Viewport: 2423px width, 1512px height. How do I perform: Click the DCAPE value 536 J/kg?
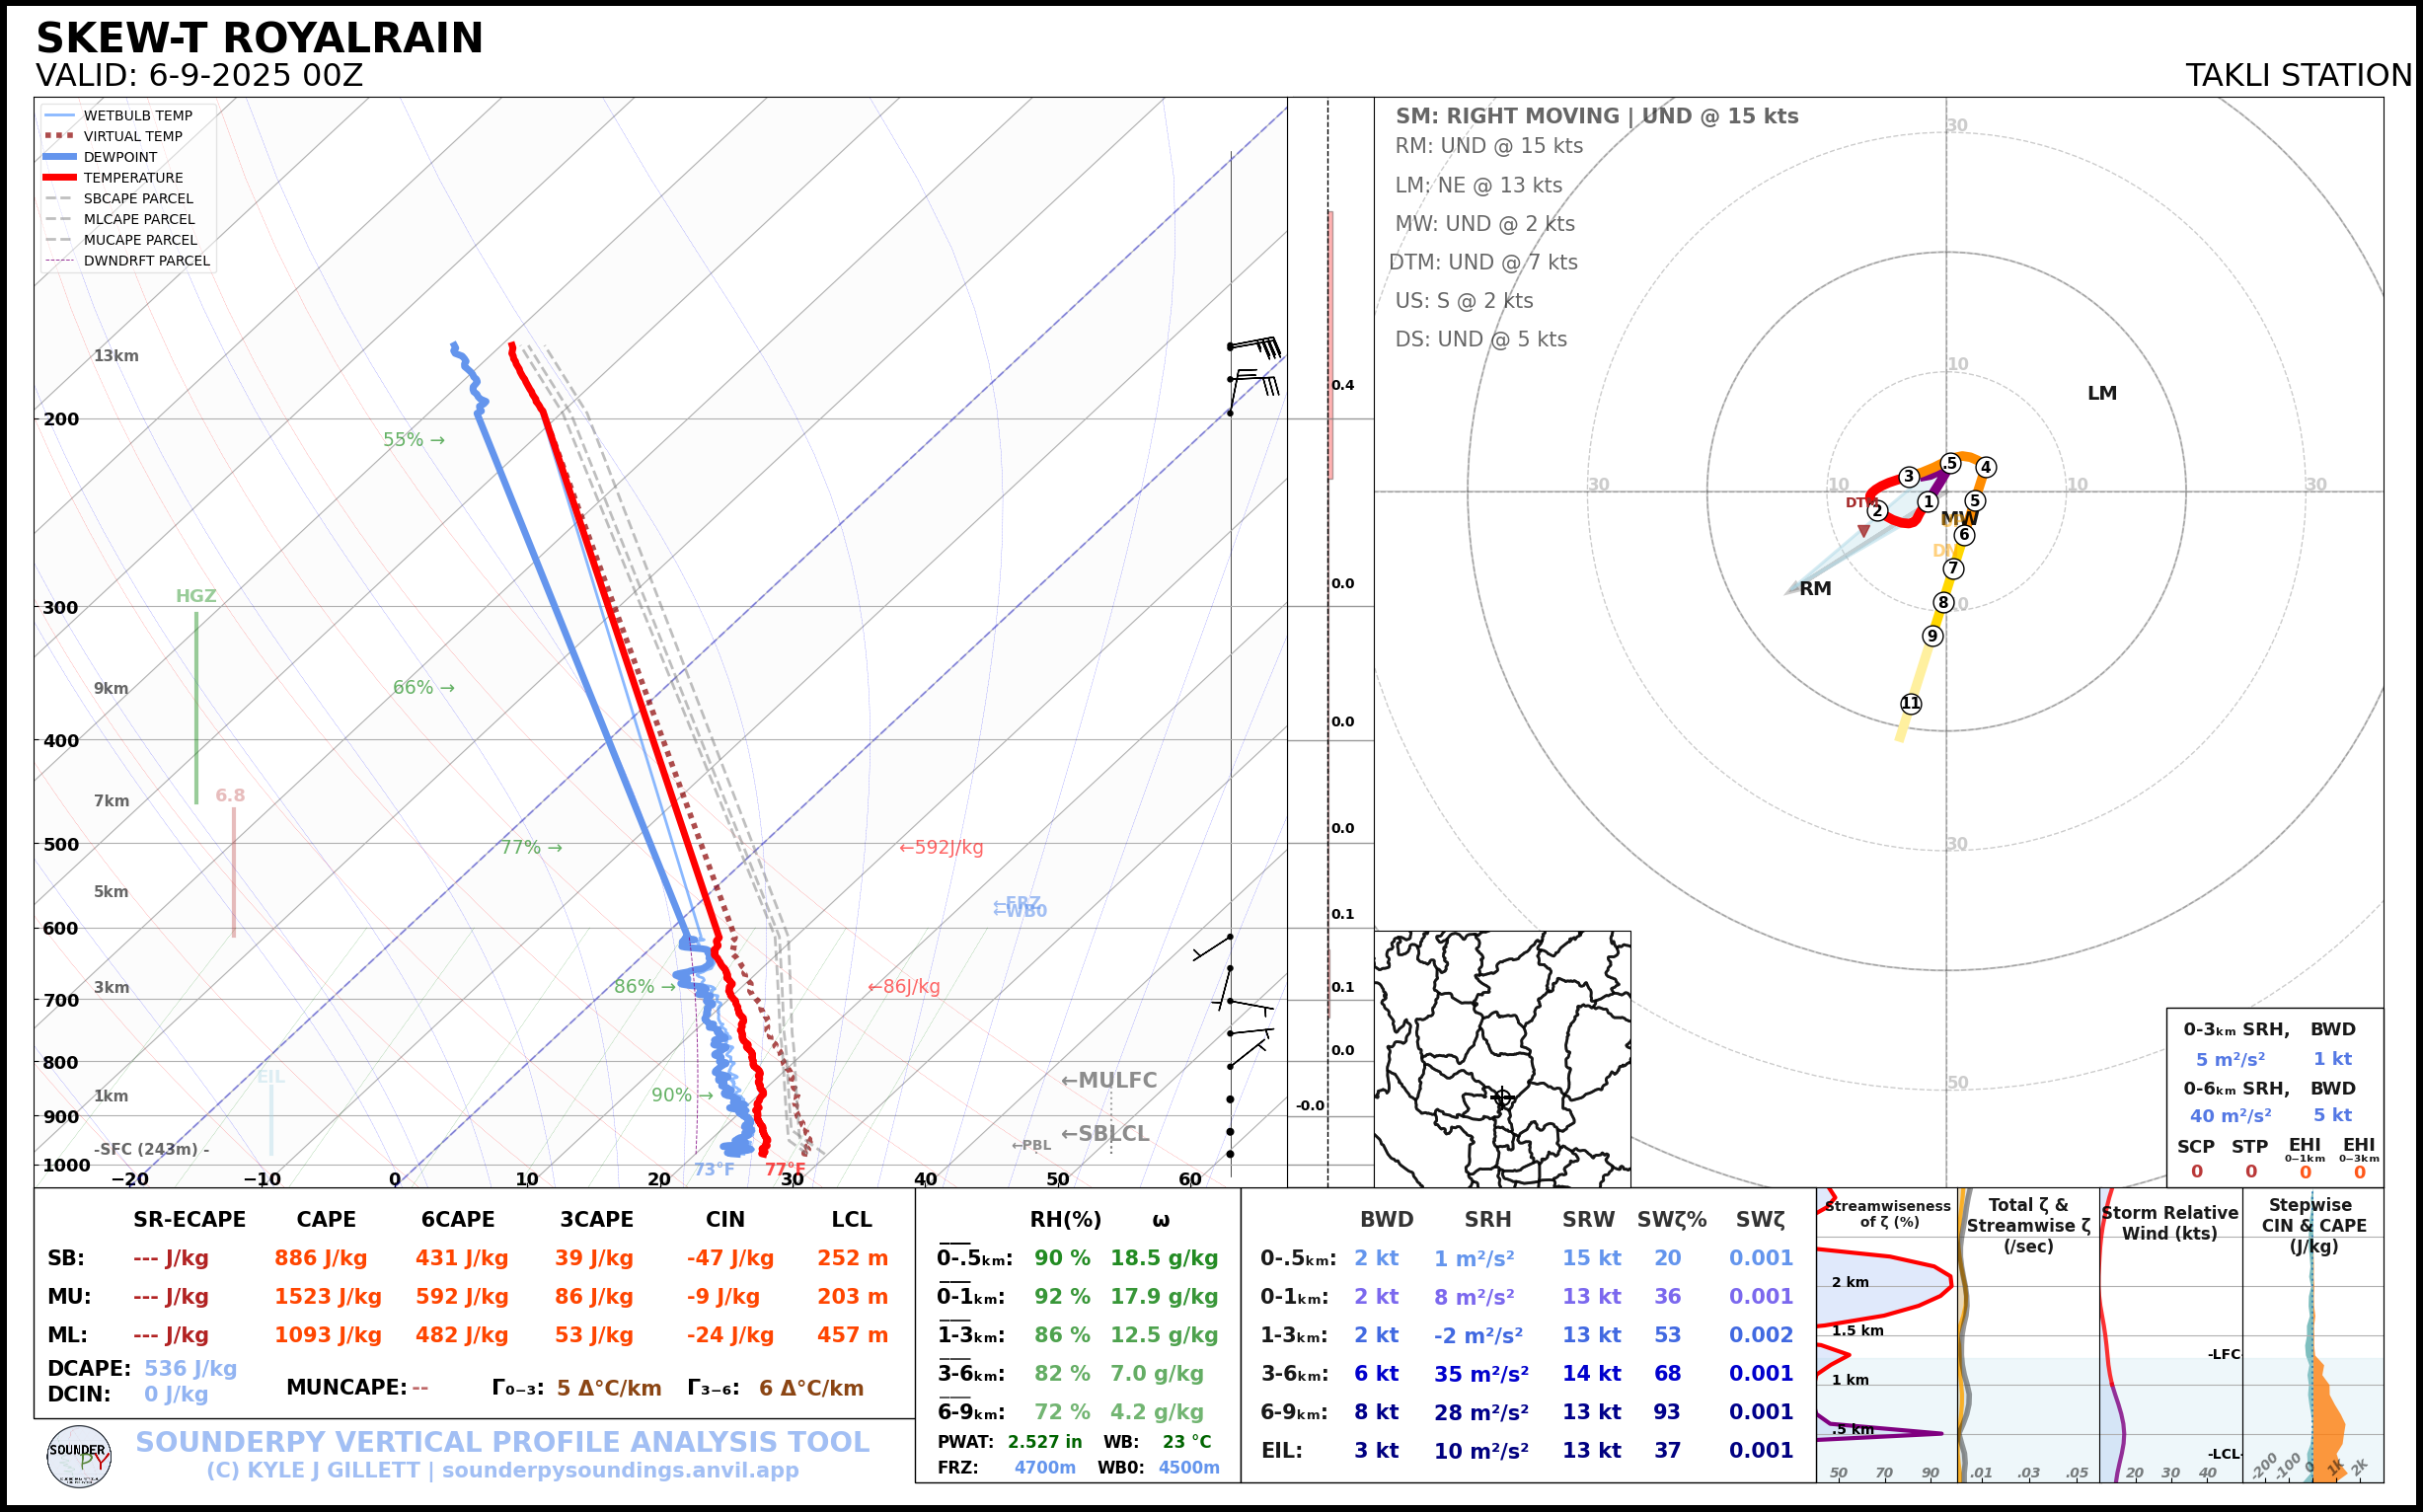[190, 1369]
